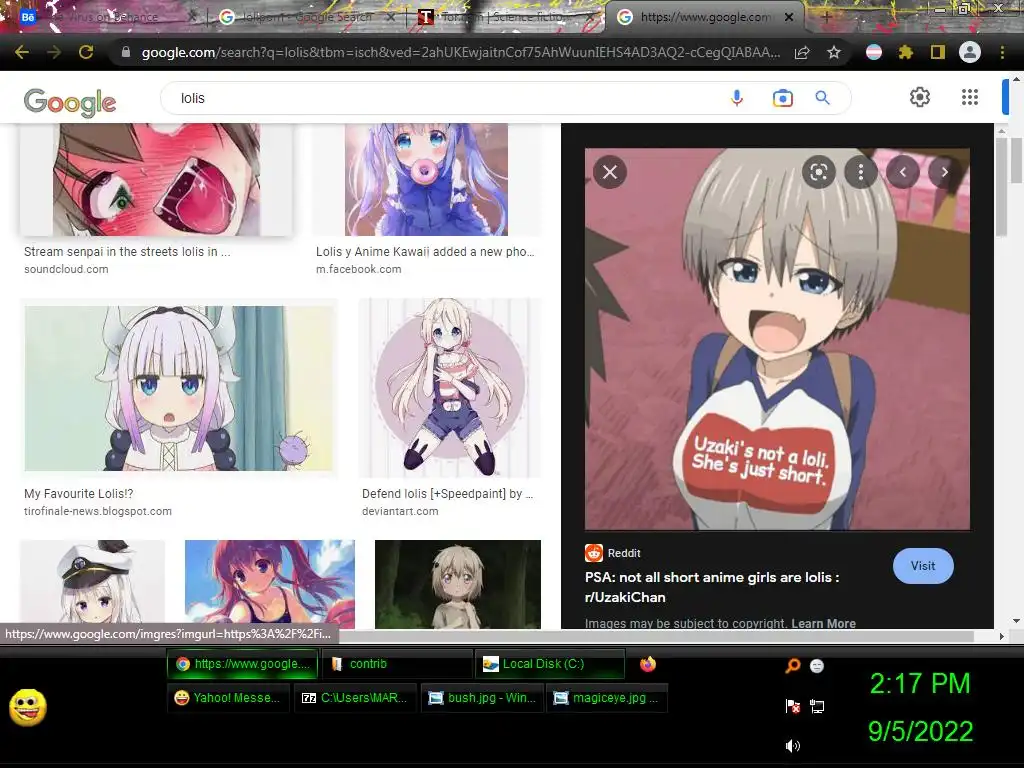Click the Visit button
The width and height of the screenshot is (1024, 768).
pos(923,566)
